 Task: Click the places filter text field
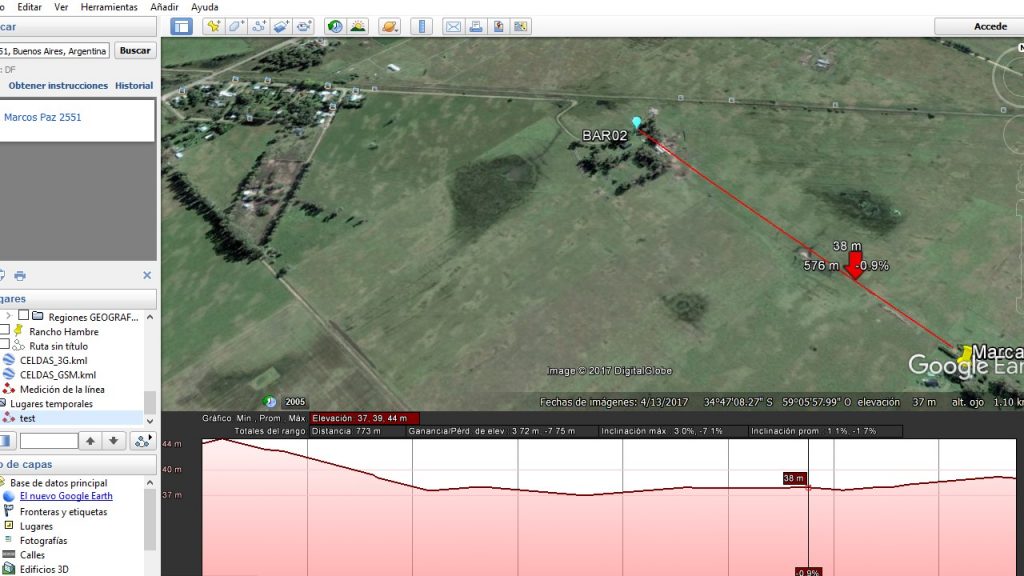coord(49,441)
